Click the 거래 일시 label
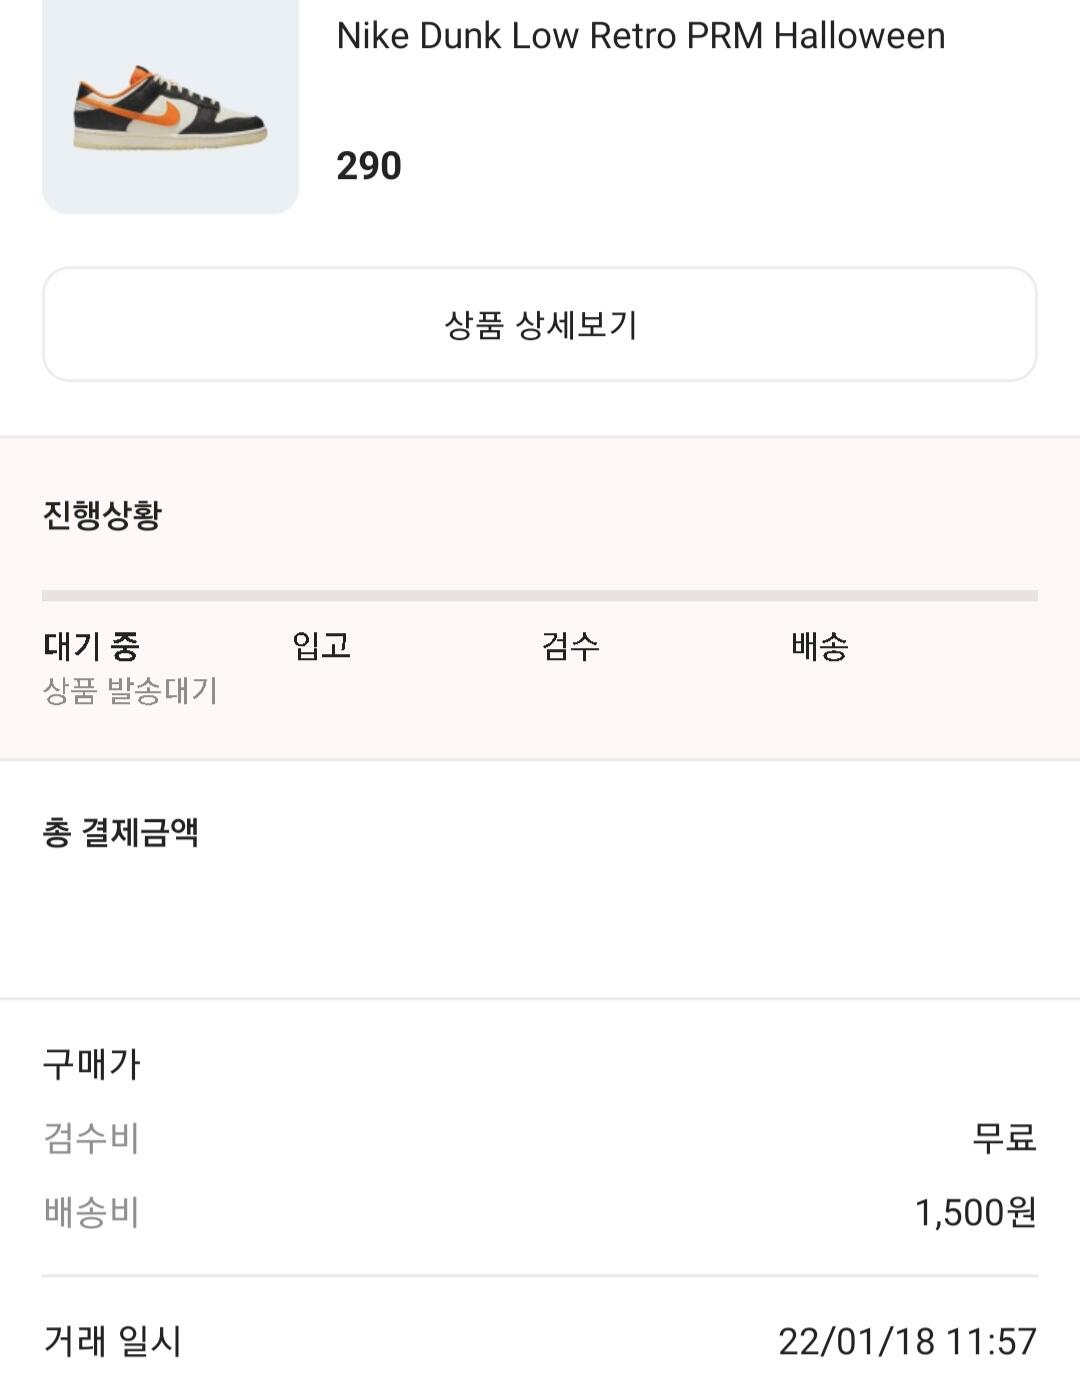 (113, 1341)
